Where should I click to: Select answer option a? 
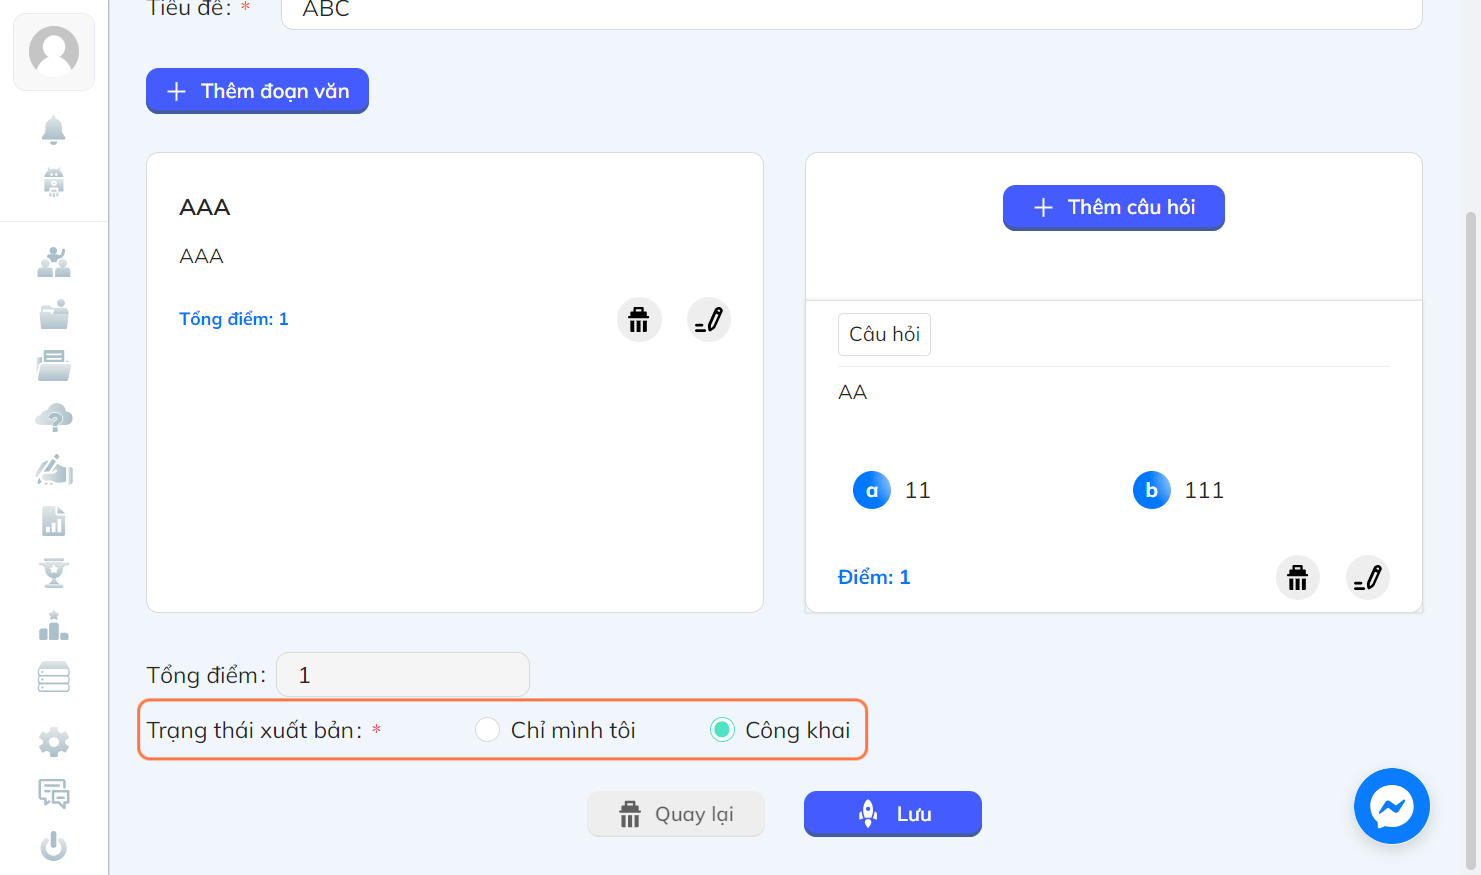tap(872, 490)
